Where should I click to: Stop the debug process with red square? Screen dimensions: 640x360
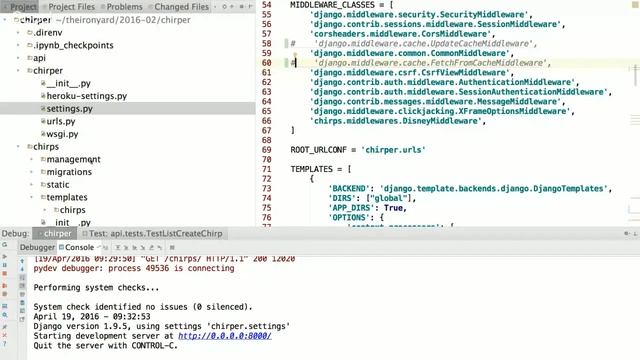(x=4, y=273)
